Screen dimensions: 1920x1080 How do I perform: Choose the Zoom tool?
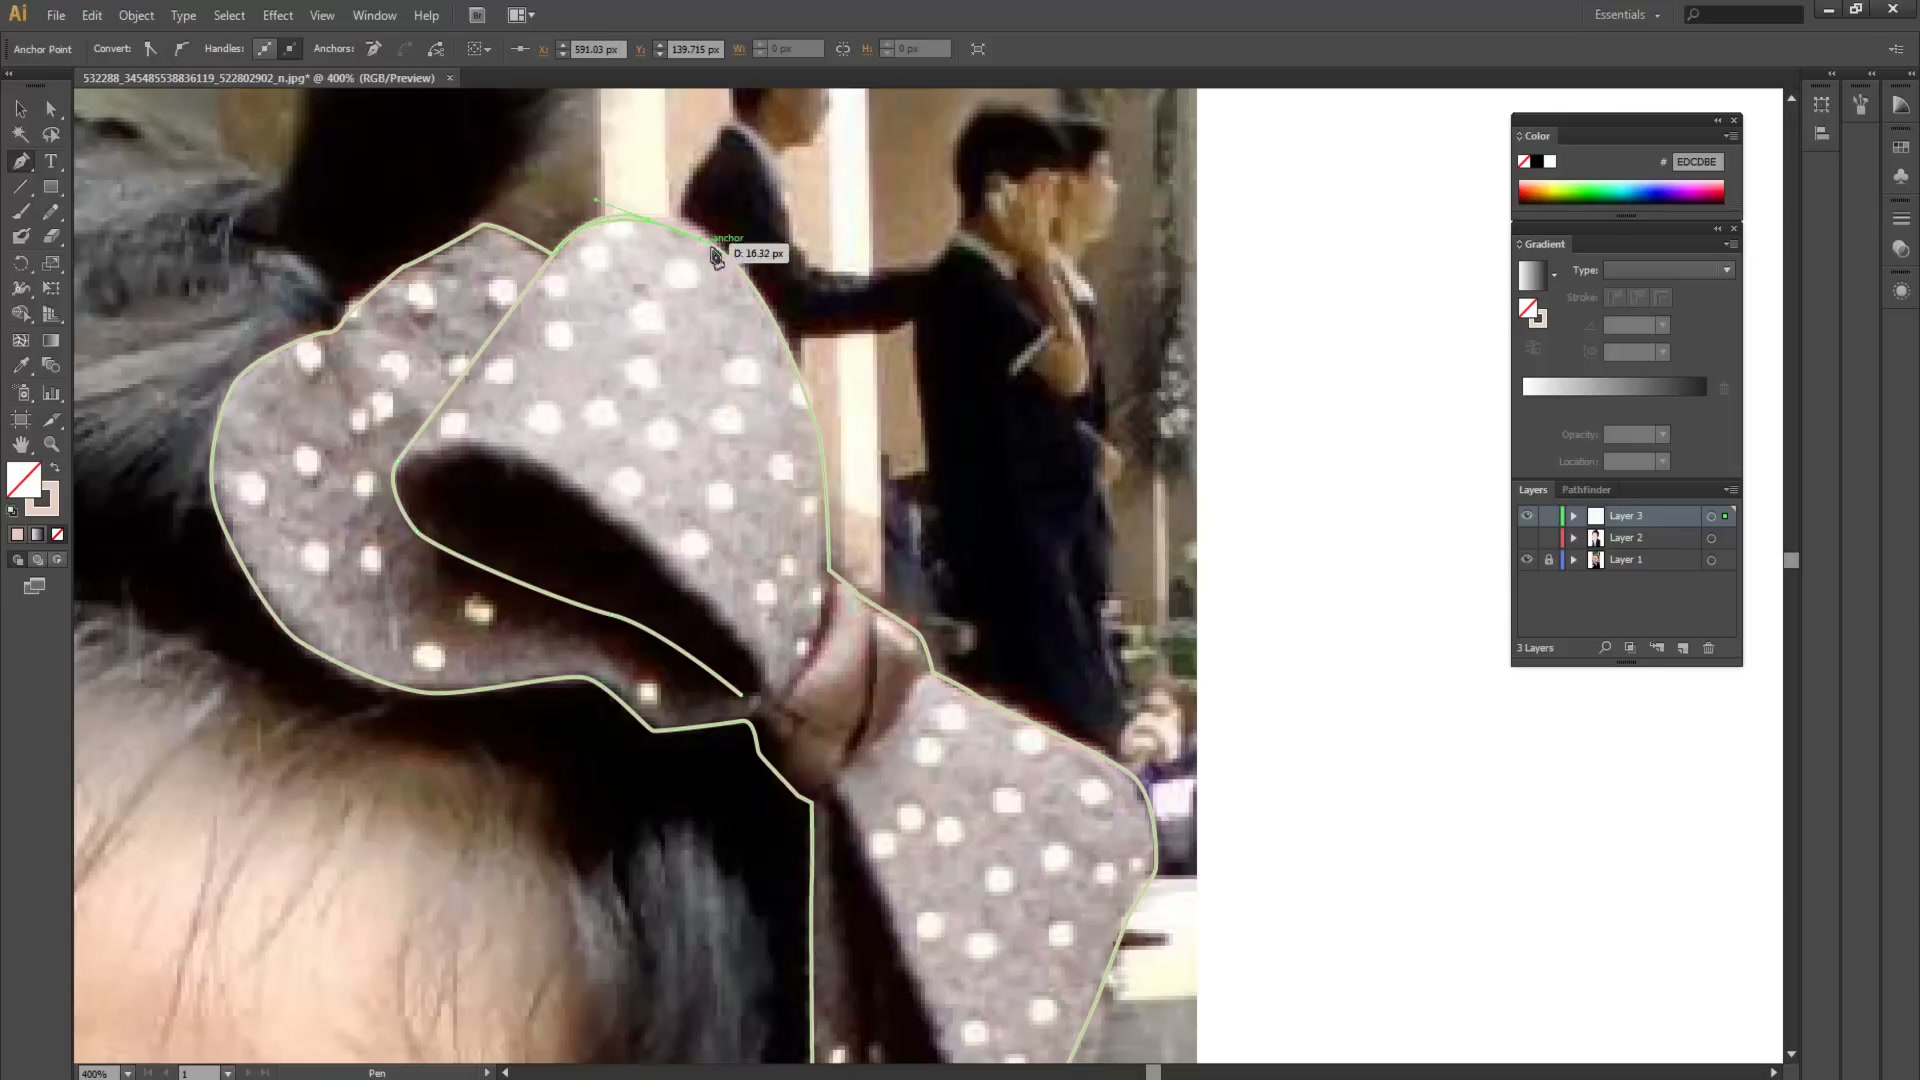[x=51, y=445]
